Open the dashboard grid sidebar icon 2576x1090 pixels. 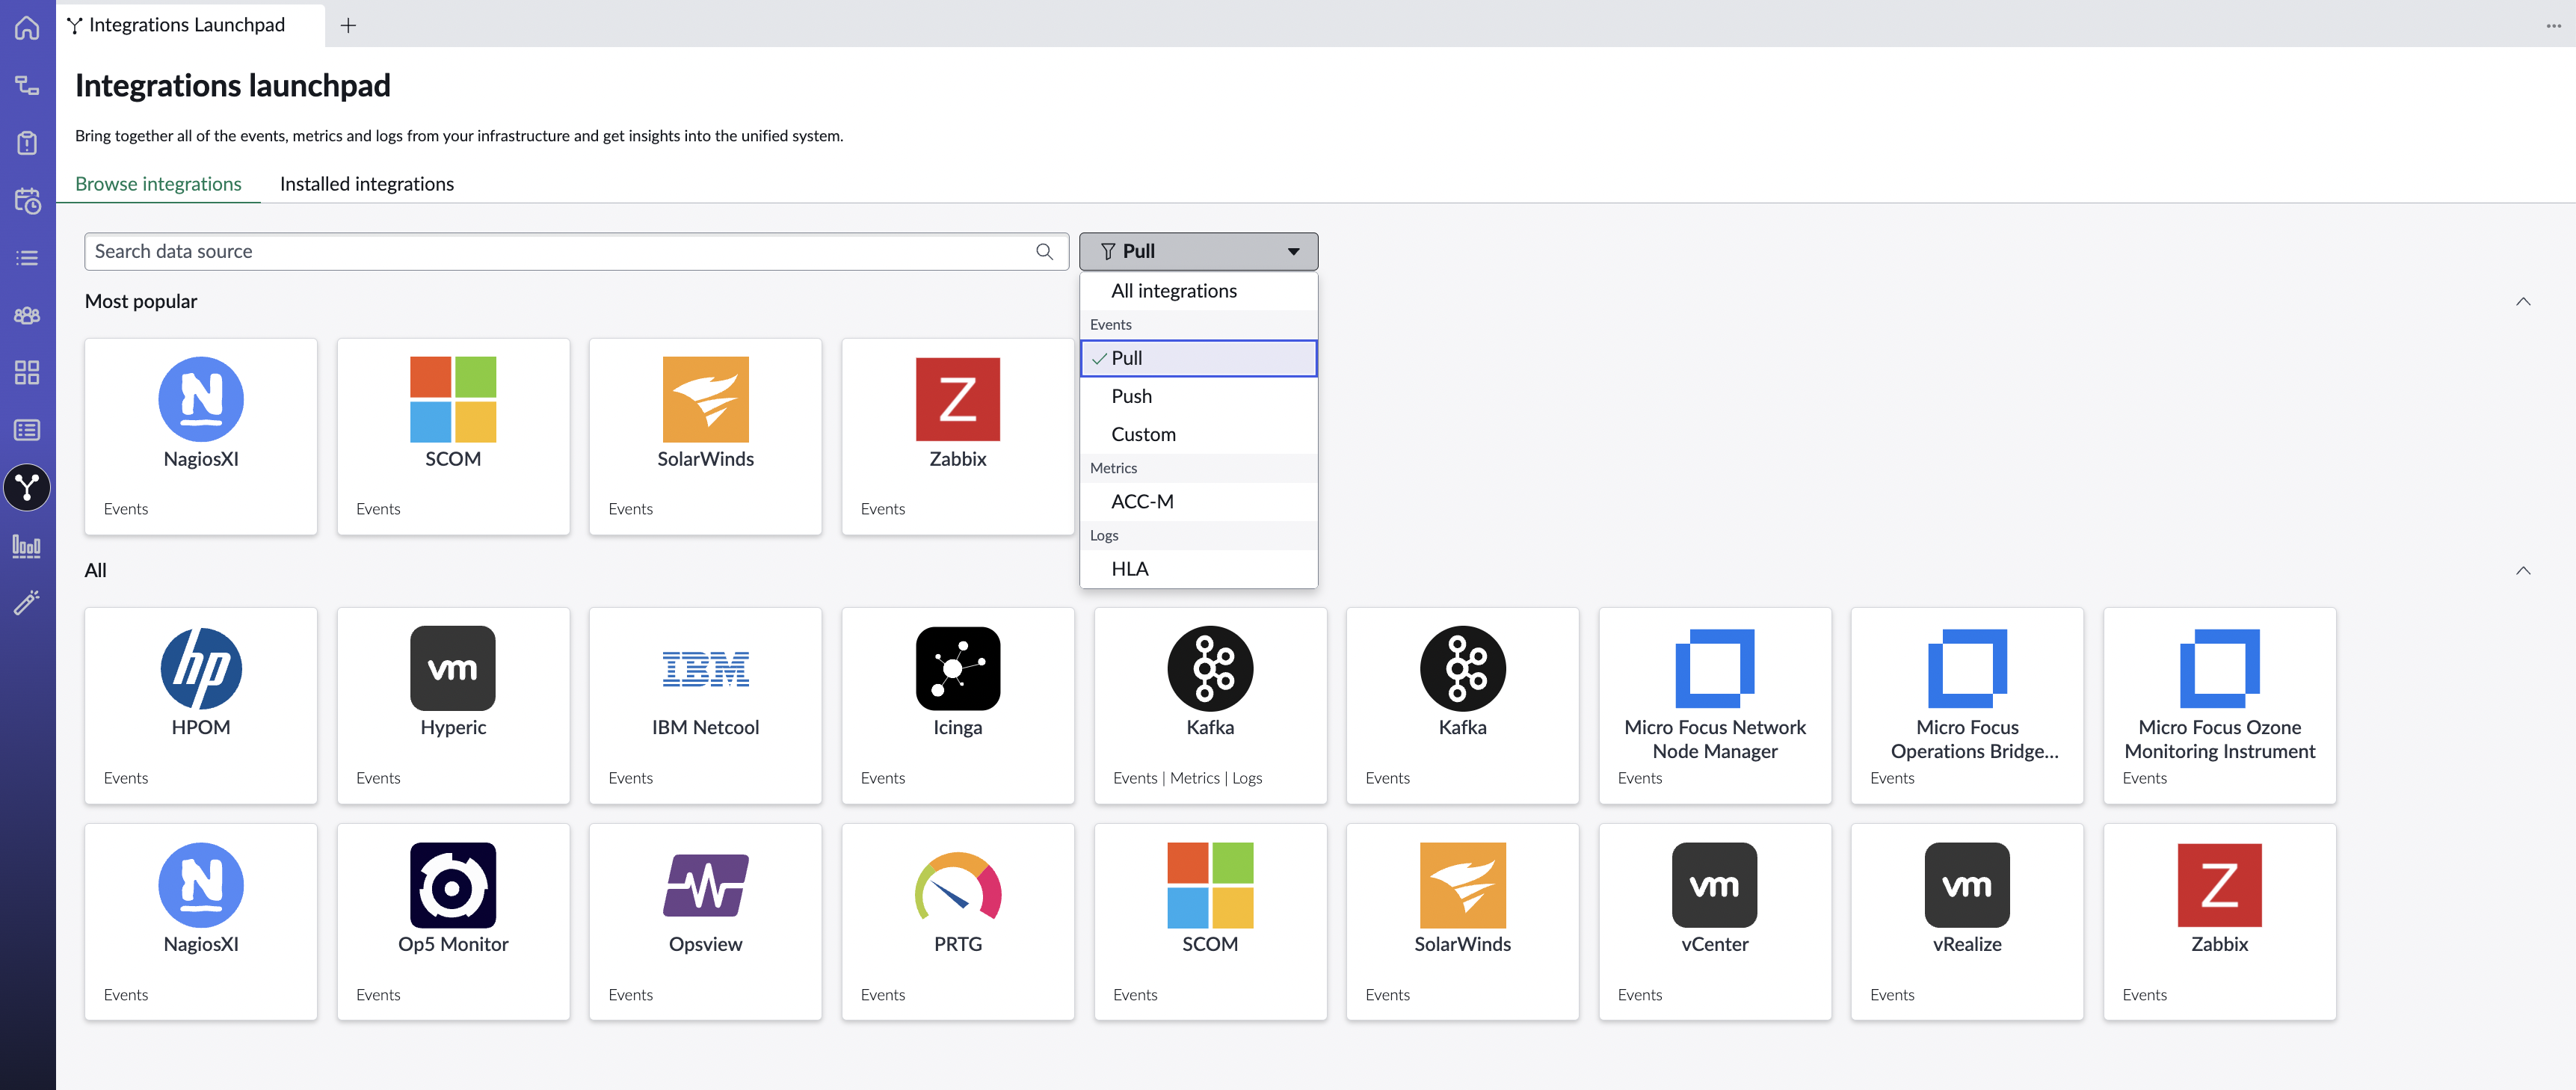(x=27, y=373)
